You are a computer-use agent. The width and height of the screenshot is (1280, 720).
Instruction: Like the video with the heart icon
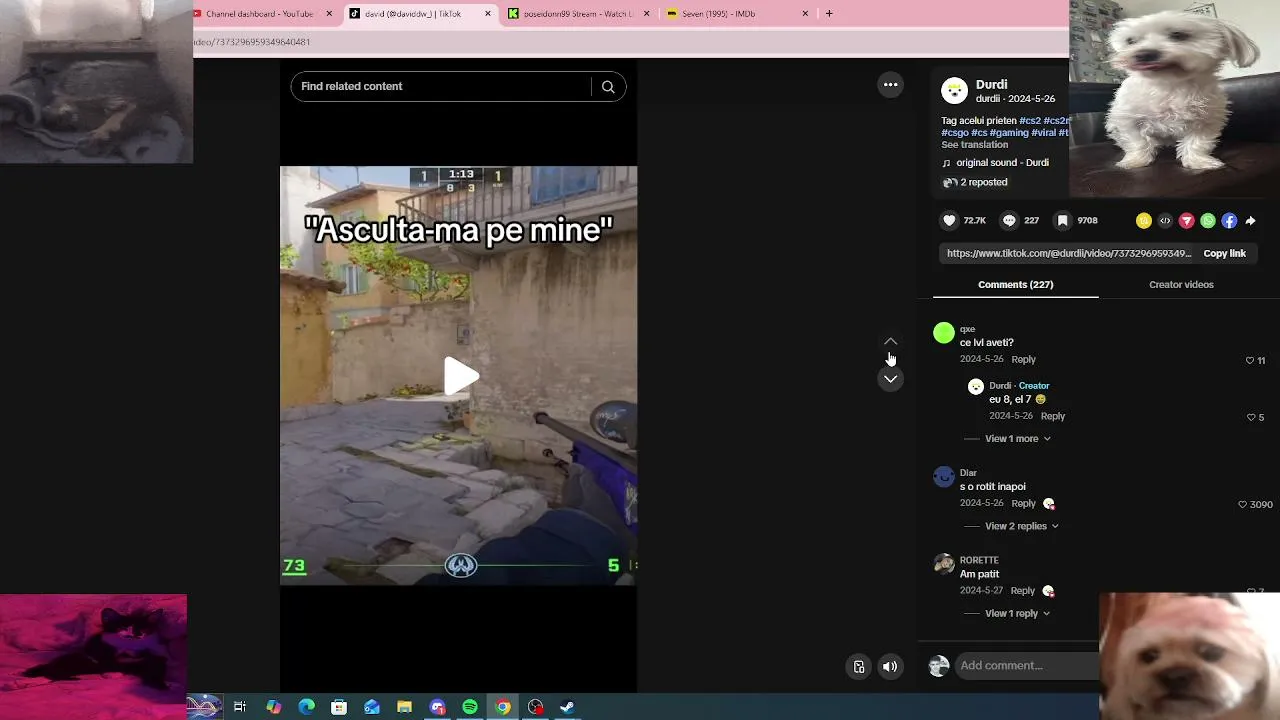coord(949,221)
